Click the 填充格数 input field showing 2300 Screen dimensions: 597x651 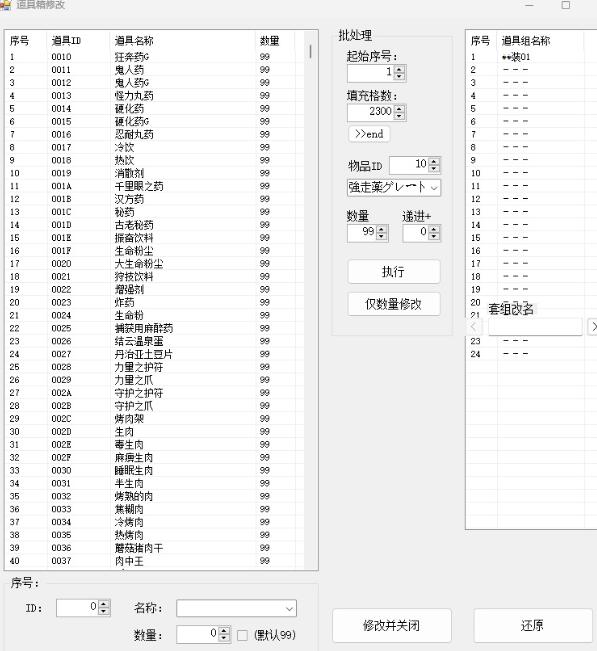[371, 112]
